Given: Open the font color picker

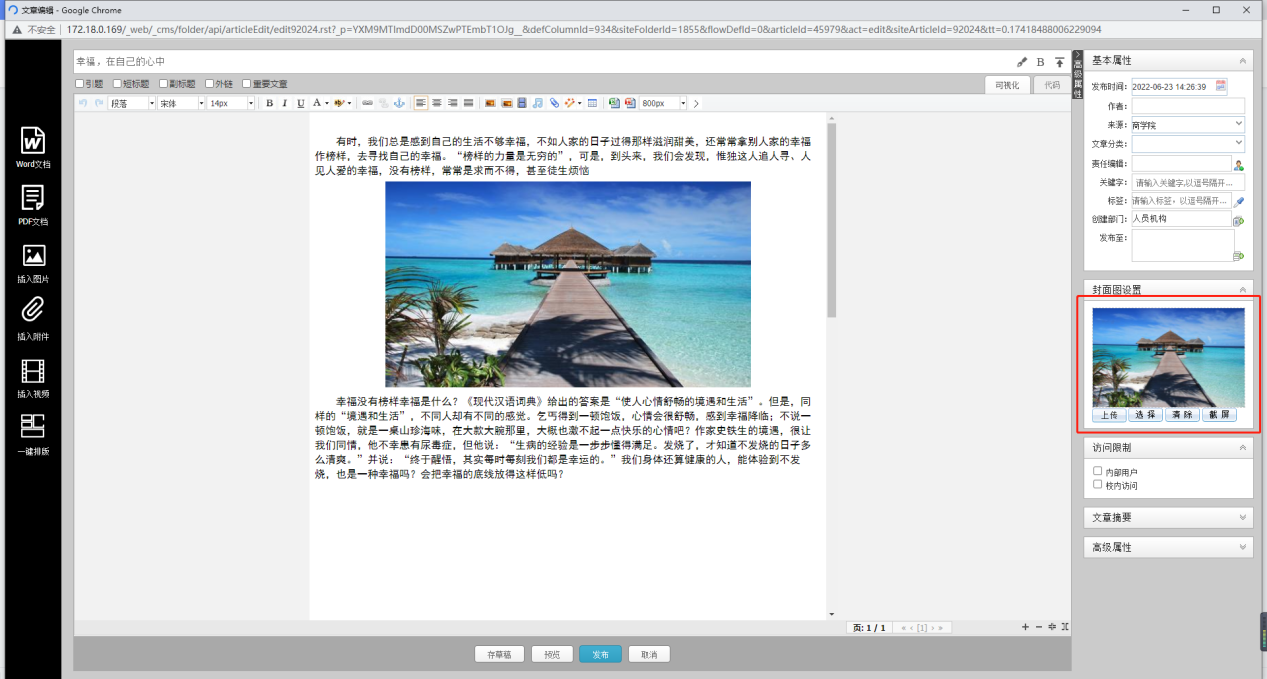Looking at the screenshot, I should pos(319,103).
